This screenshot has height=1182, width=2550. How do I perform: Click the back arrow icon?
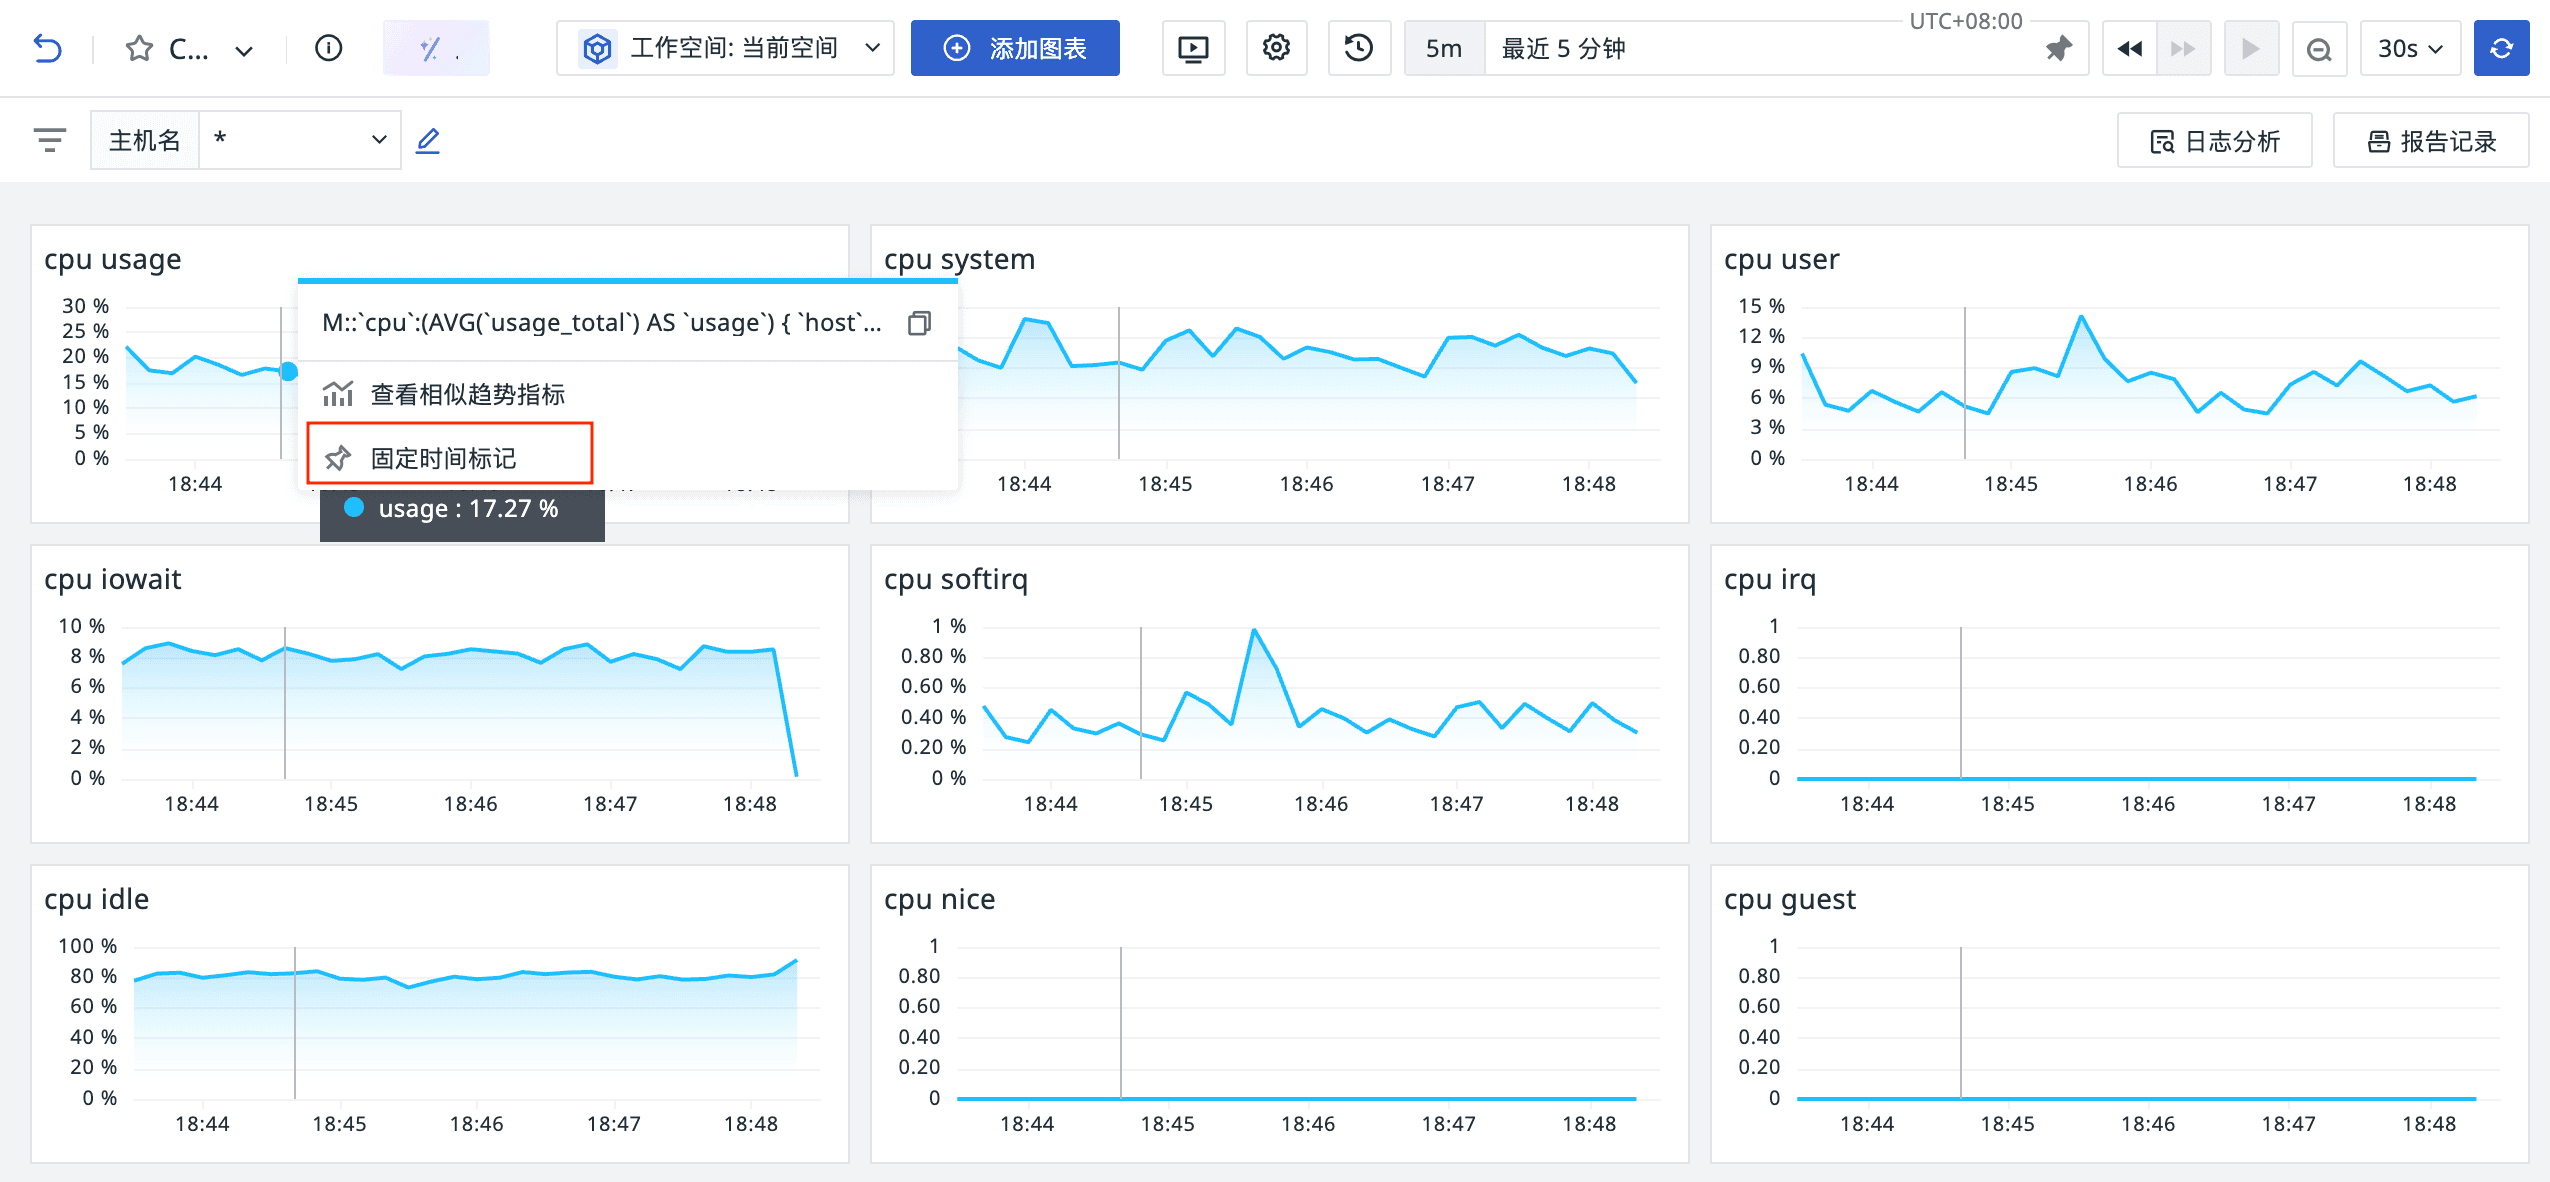(47, 48)
